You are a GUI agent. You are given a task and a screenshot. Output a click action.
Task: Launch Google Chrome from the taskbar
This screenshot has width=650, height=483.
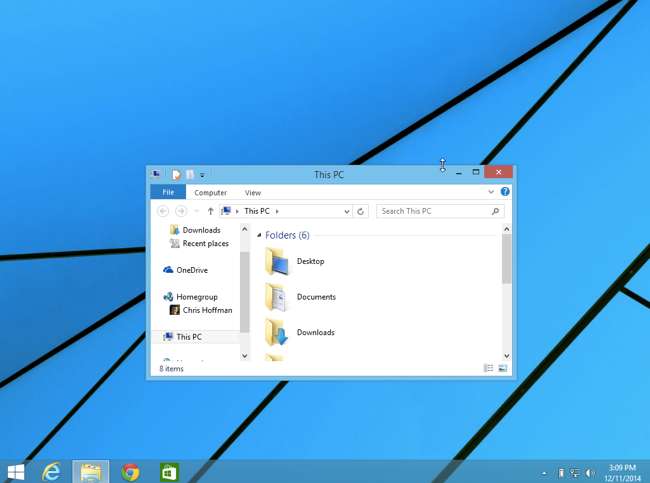click(x=130, y=471)
